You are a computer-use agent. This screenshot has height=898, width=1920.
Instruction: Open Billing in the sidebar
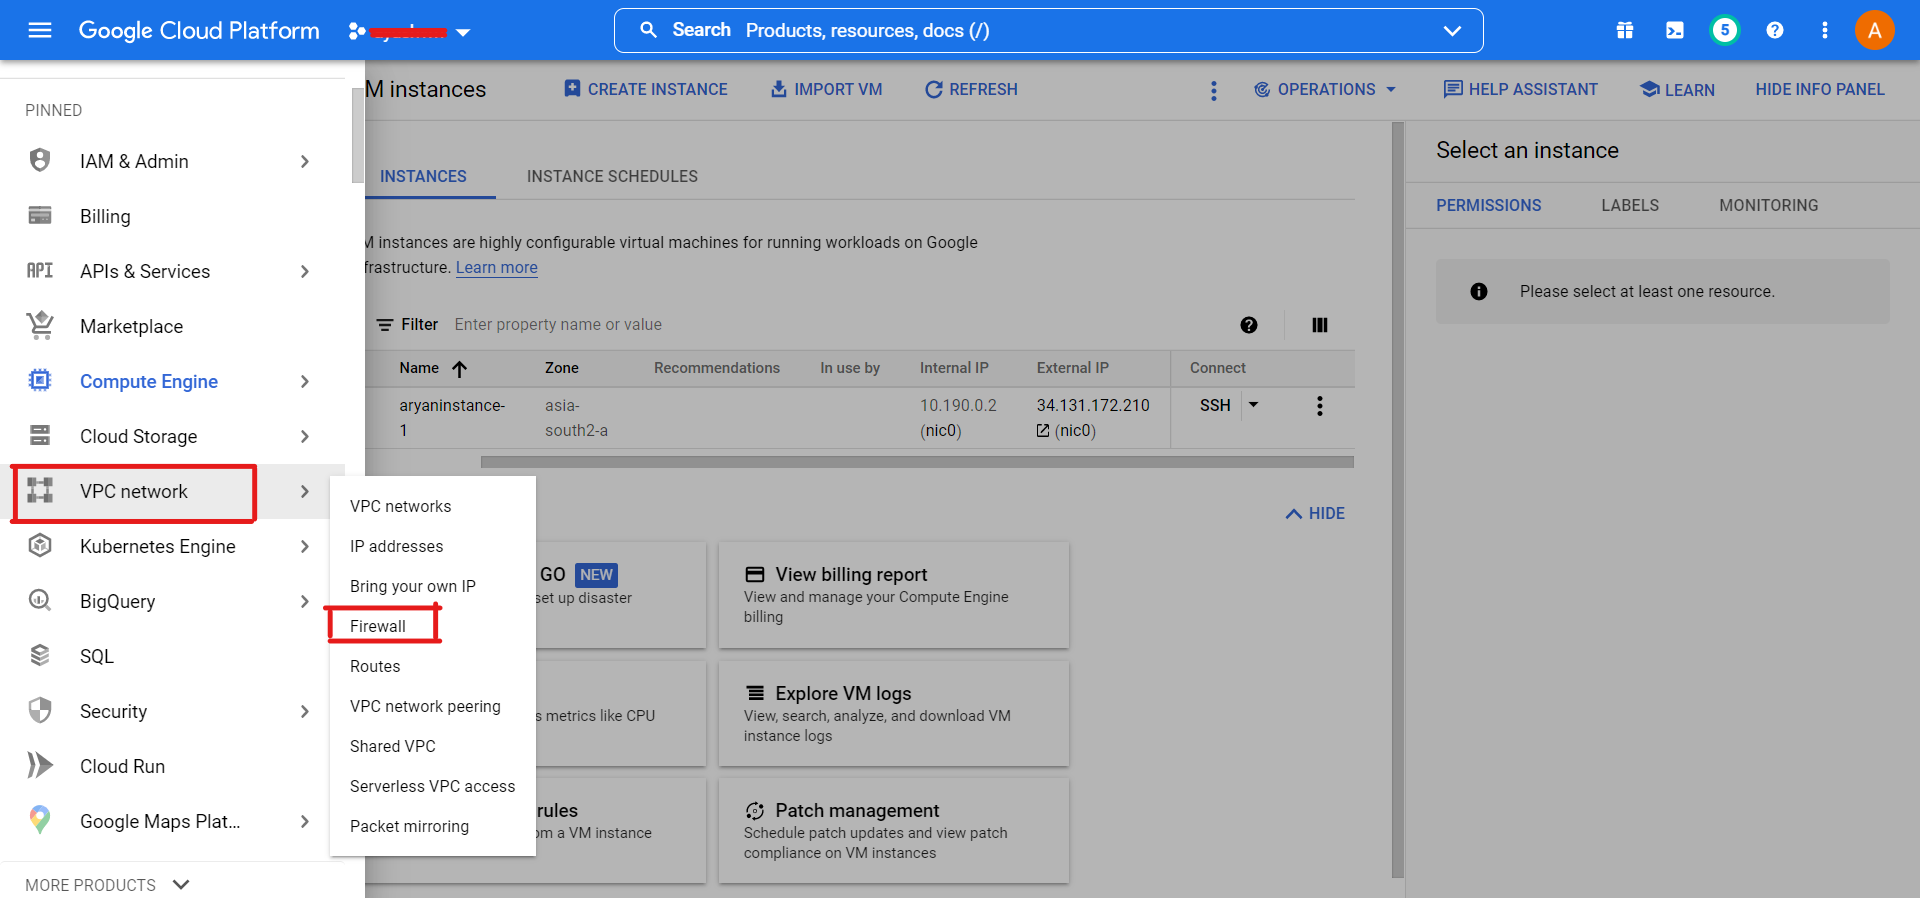[x=105, y=216]
